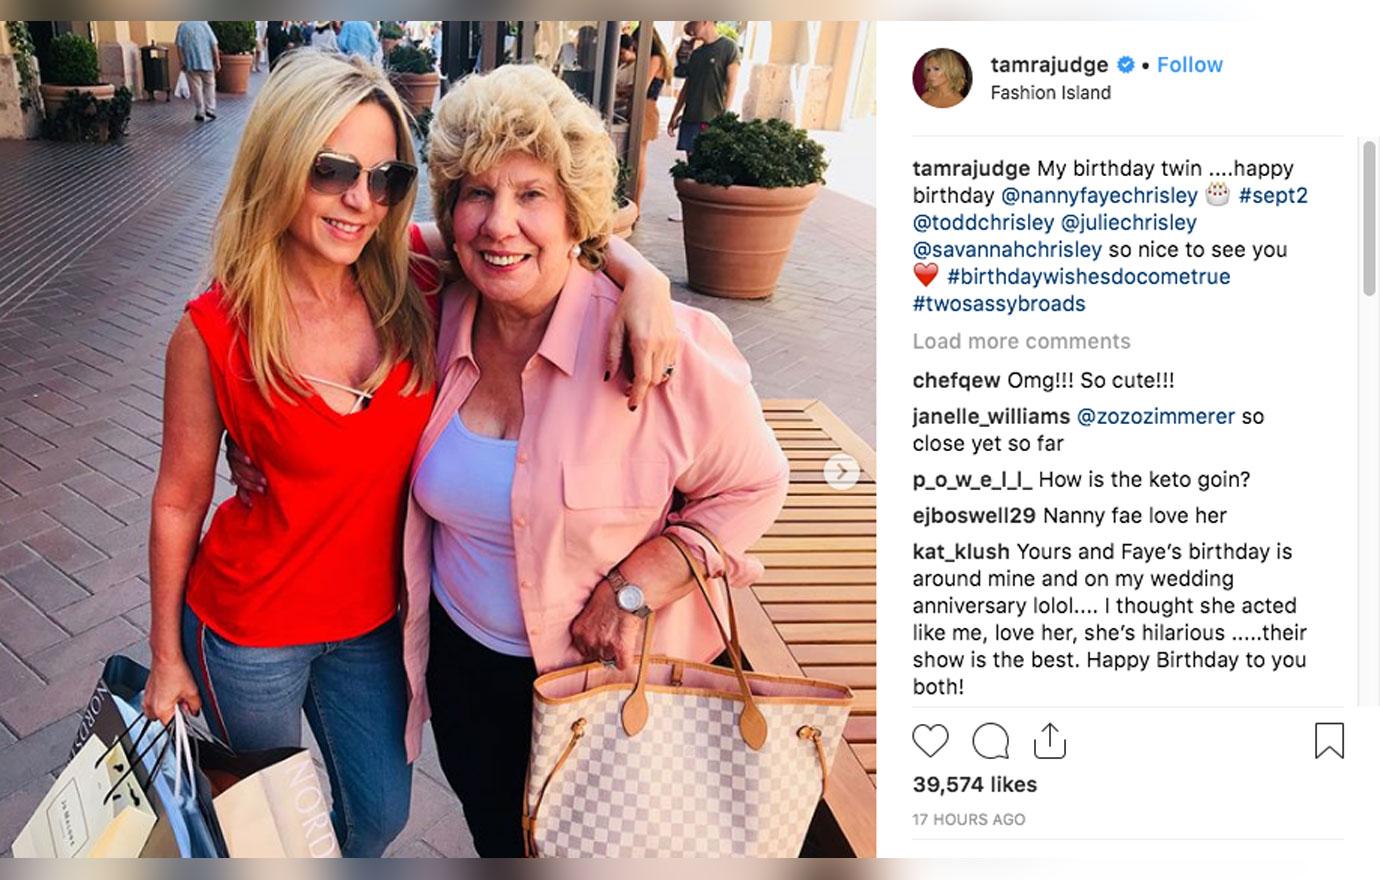Open the @zozozimmerer mention in comments
This screenshot has height=880, width=1380.
1155,417
